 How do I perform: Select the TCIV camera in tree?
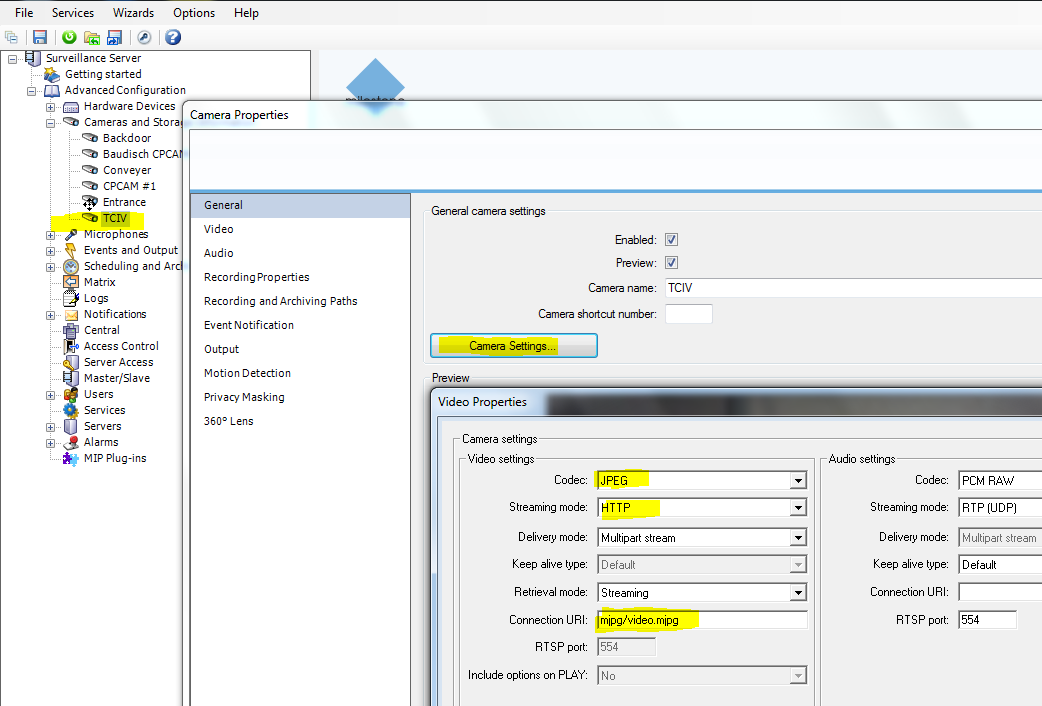click(x=116, y=218)
